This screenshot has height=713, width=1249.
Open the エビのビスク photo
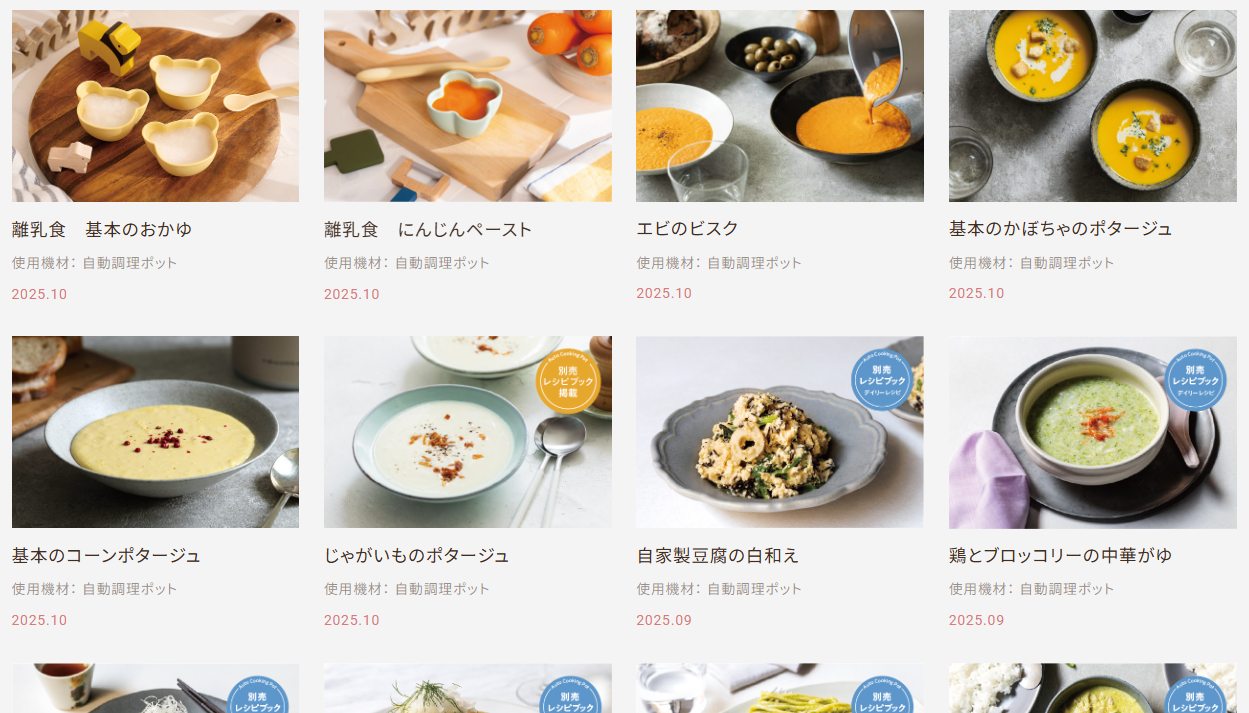coord(780,106)
